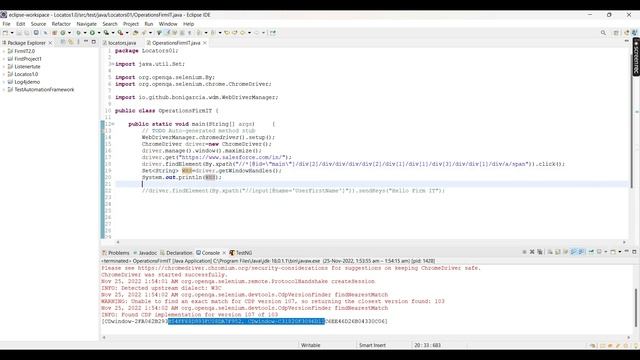Viewport: 640px width, 360px height.
Task: Expand the folded imports at line 3
Action: tap(113, 64)
